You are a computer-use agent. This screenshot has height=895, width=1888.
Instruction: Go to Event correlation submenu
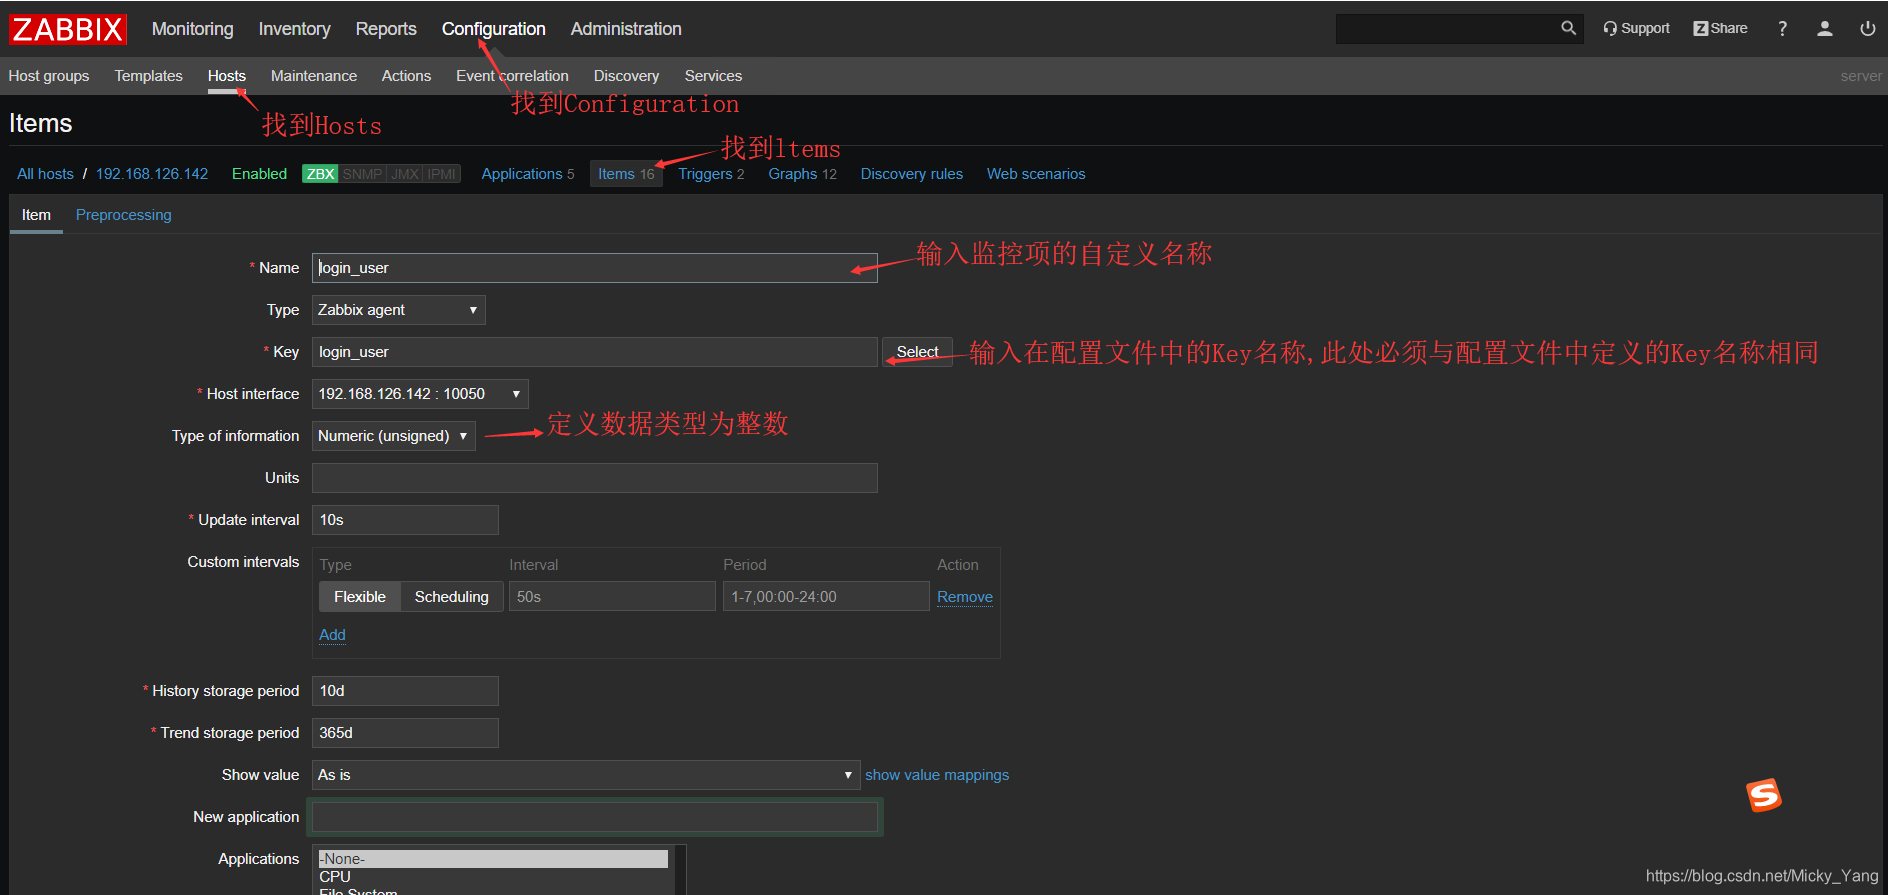point(512,76)
